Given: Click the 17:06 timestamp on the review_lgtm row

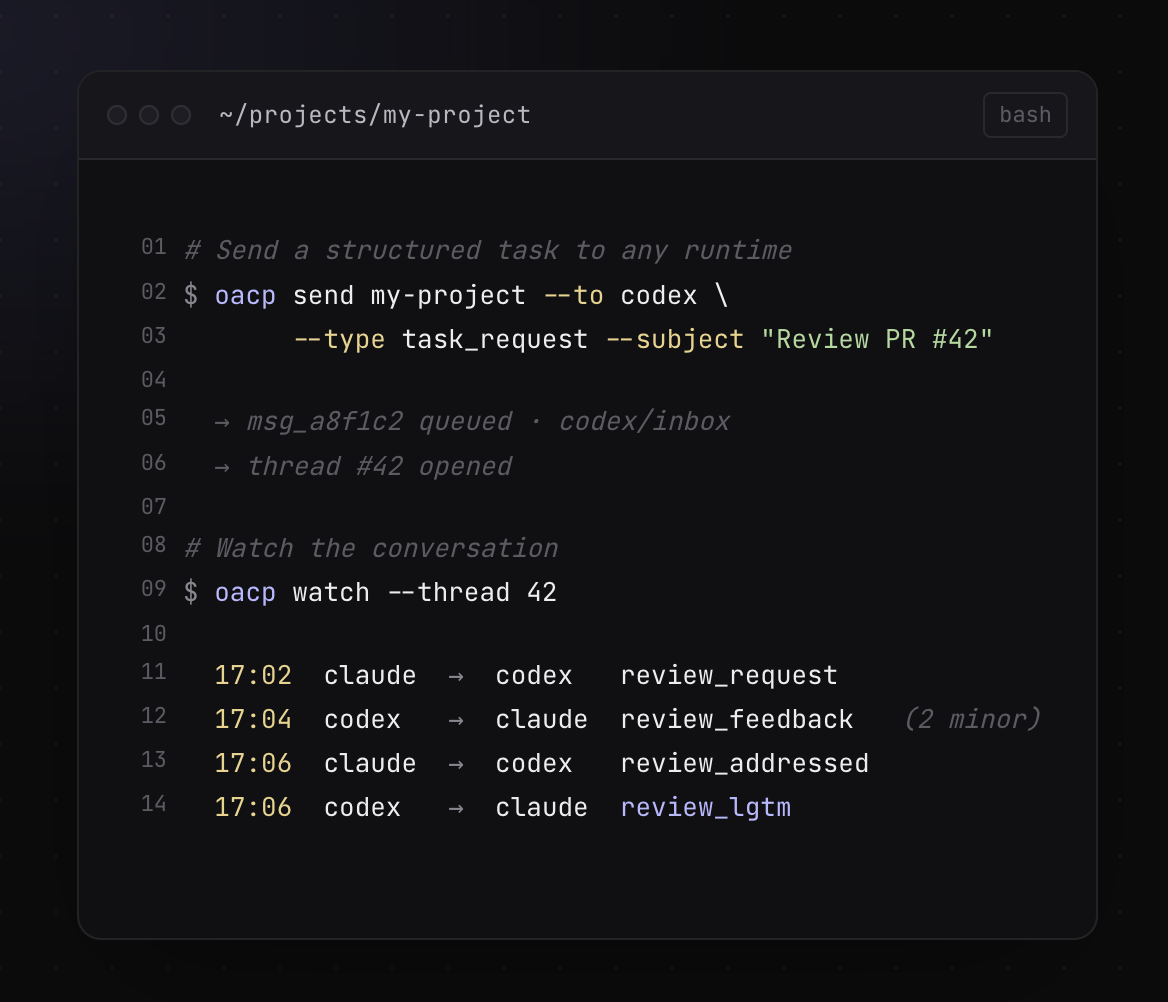Looking at the screenshot, I should pos(253,808).
